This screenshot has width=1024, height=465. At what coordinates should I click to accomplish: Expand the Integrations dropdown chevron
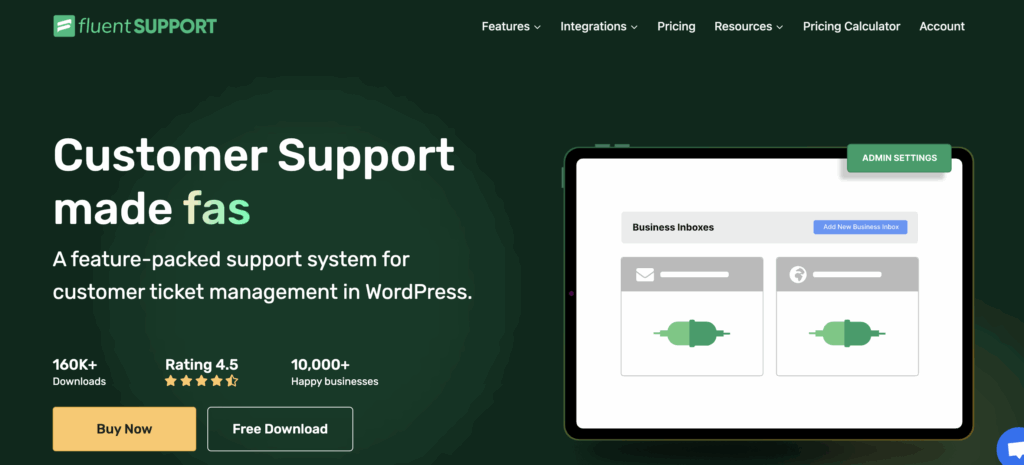(x=633, y=27)
